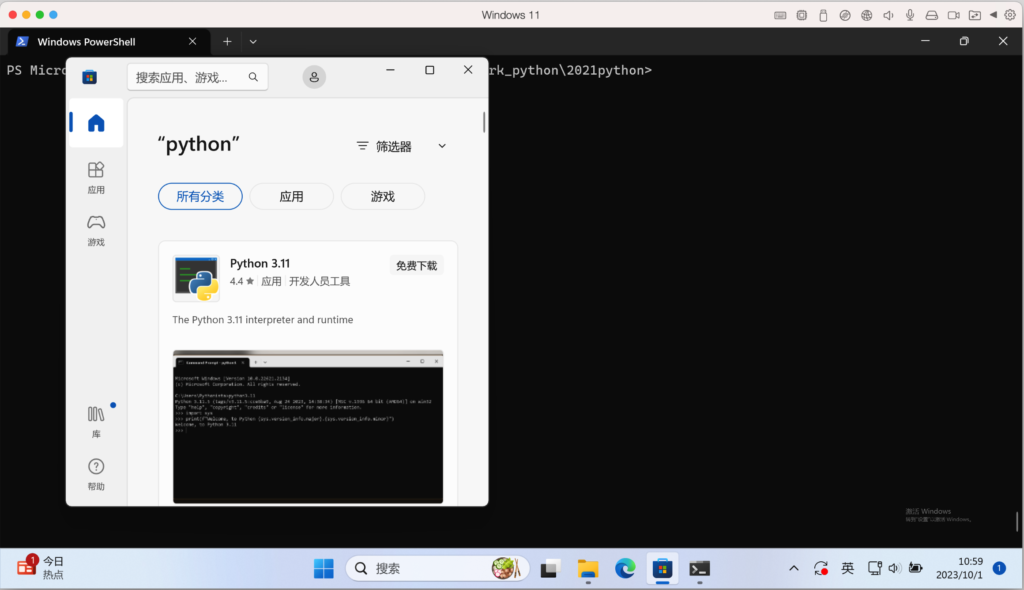Click the sync update tray icon
This screenshot has height=590, width=1024.
coord(821,568)
